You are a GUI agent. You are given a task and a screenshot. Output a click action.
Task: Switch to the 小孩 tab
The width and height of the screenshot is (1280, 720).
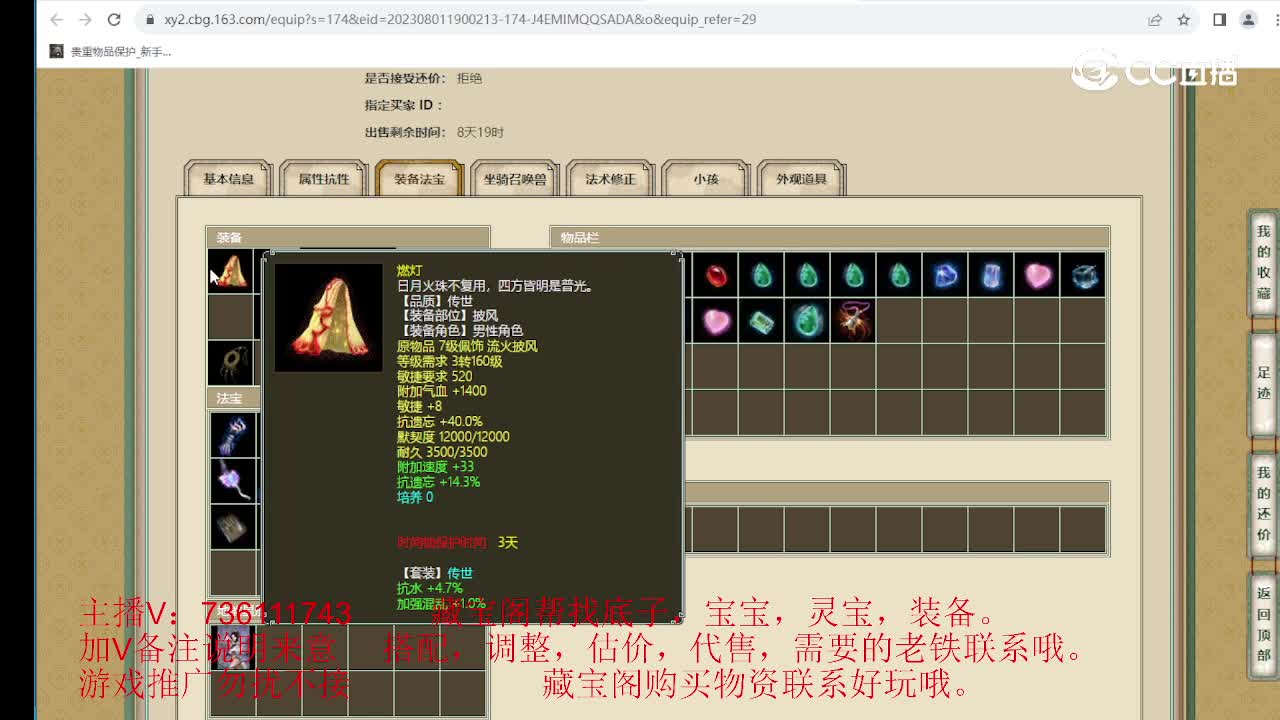tap(706, 179)
